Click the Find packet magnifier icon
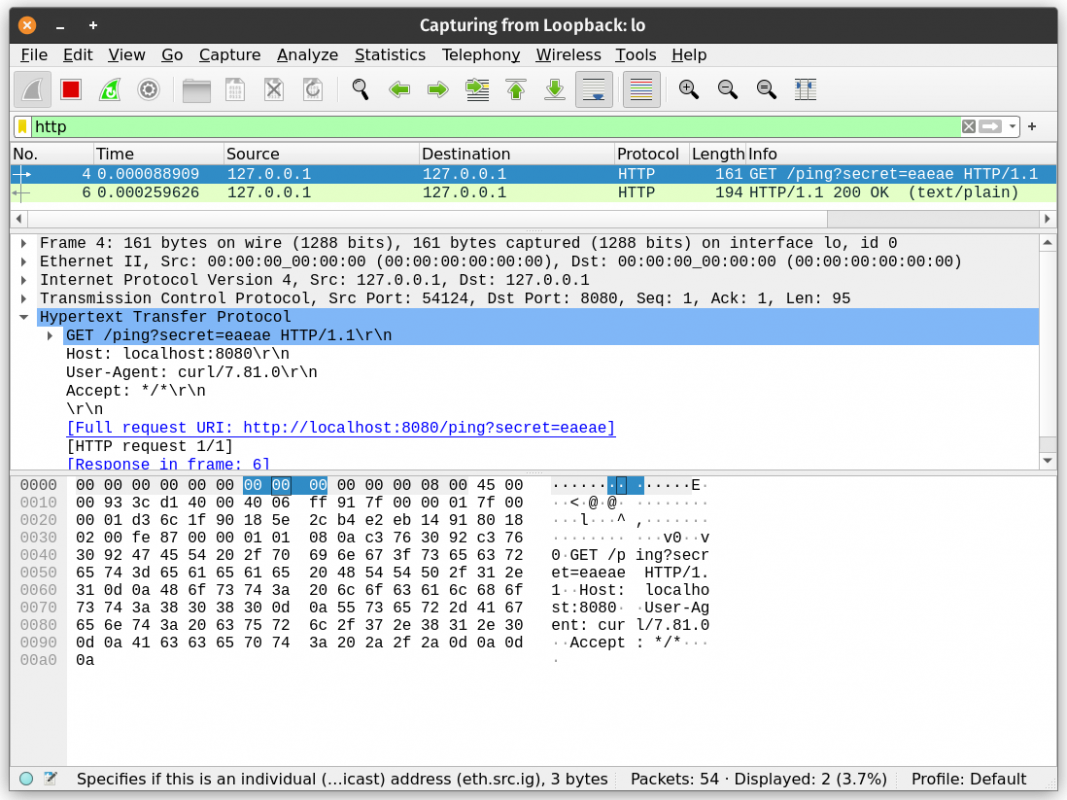1067x800 pixels. coord(360,90)
